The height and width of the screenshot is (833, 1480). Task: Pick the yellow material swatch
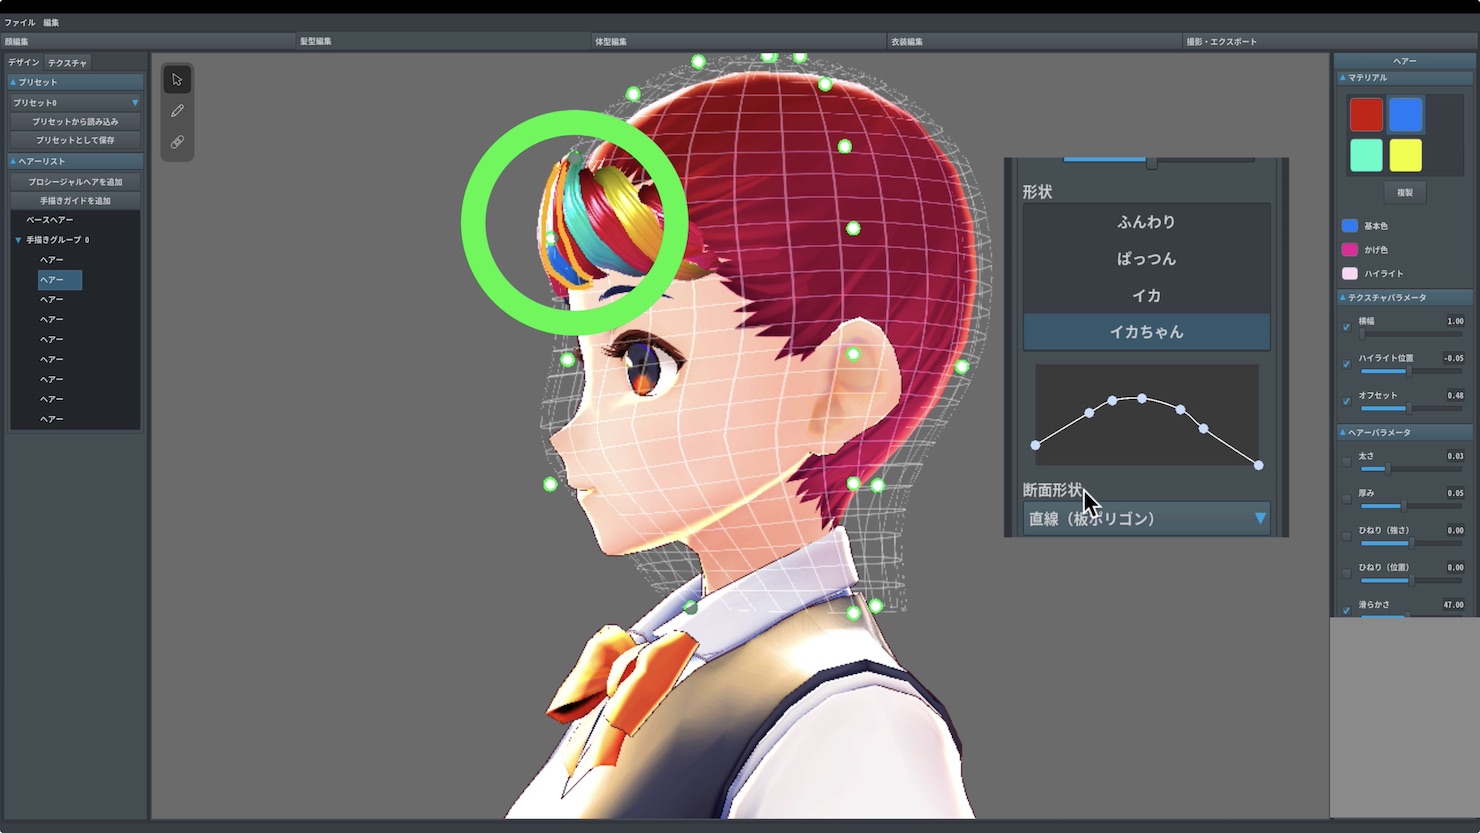(x=1405, y=155)
